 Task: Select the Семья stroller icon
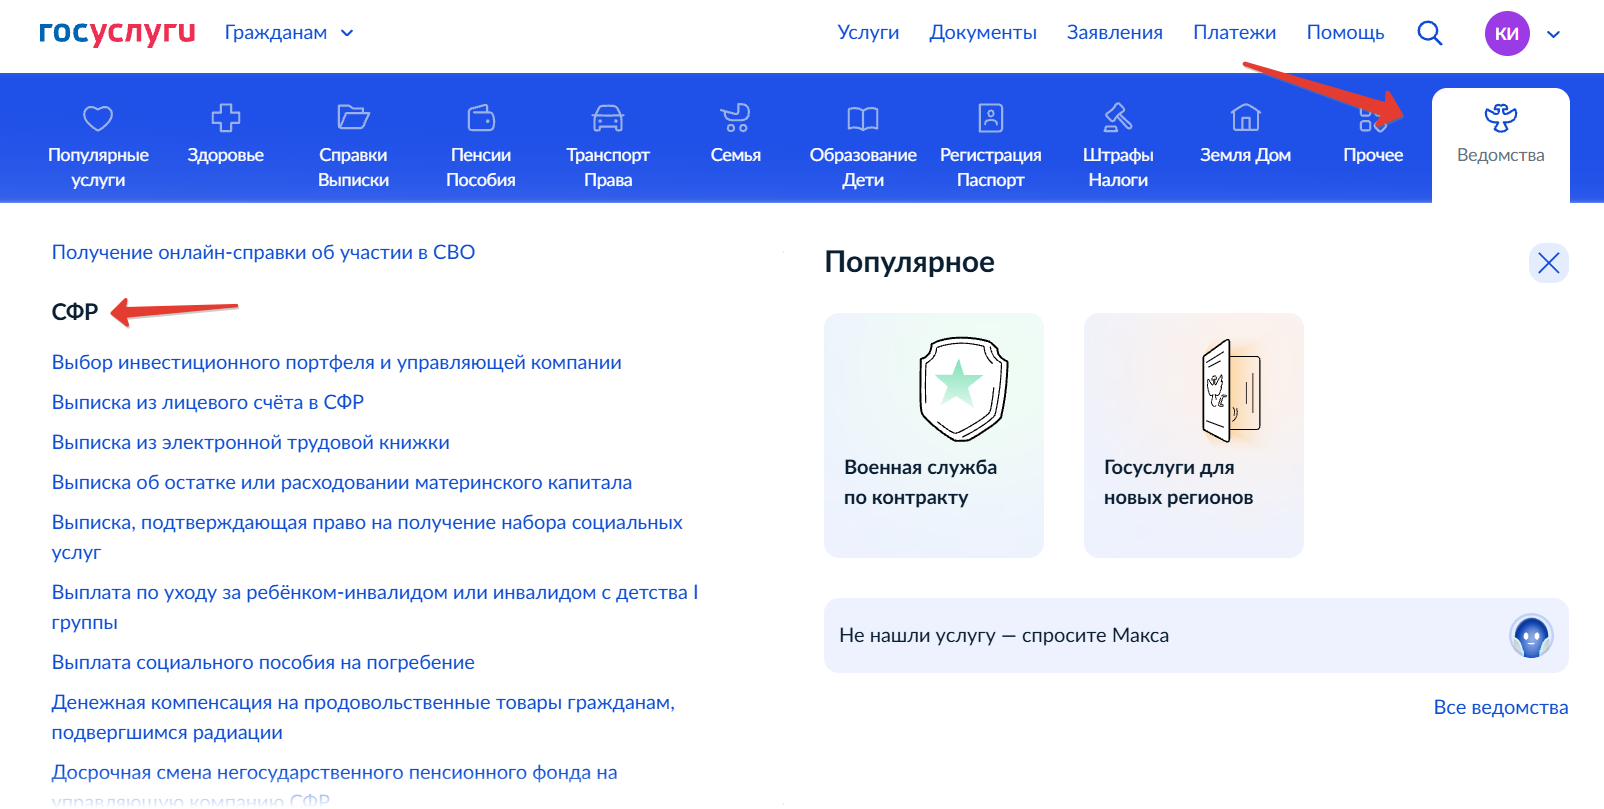[736, 118]
